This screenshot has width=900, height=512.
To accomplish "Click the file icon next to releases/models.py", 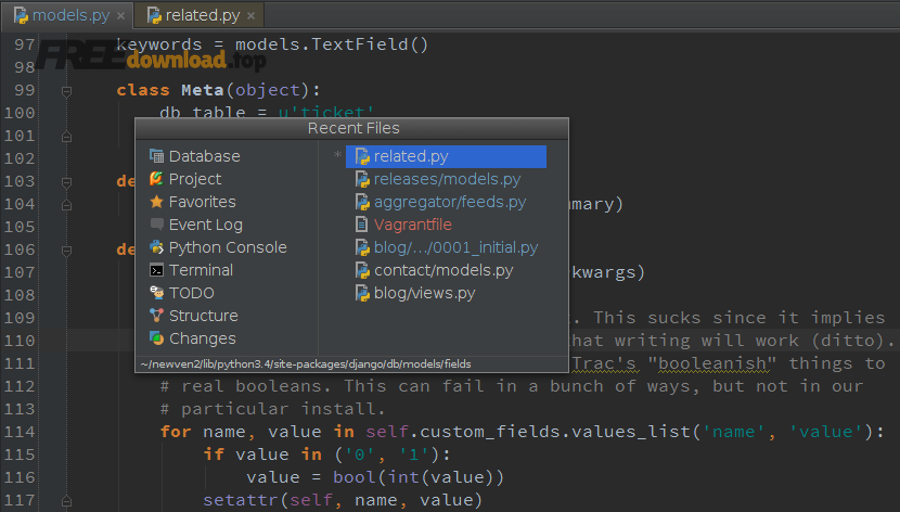I will pos(362,179).
